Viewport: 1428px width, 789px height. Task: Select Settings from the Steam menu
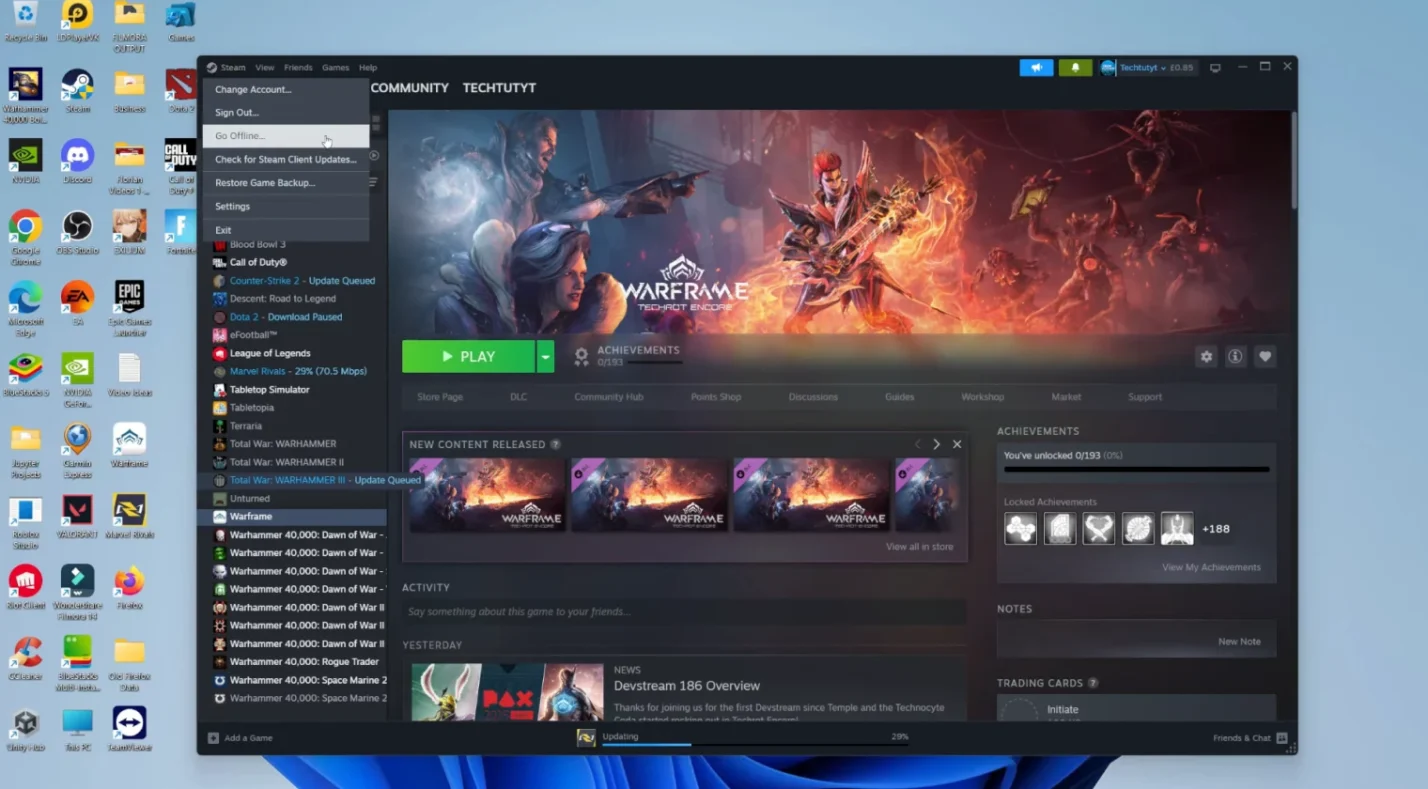click(232, 206)
